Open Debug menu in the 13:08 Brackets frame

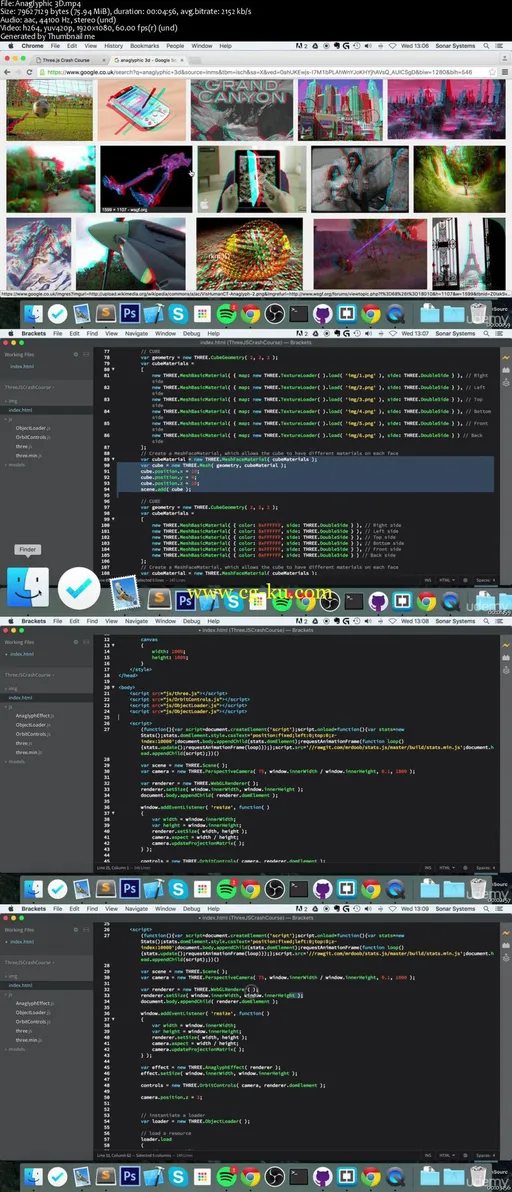click(x=191, y=621)
